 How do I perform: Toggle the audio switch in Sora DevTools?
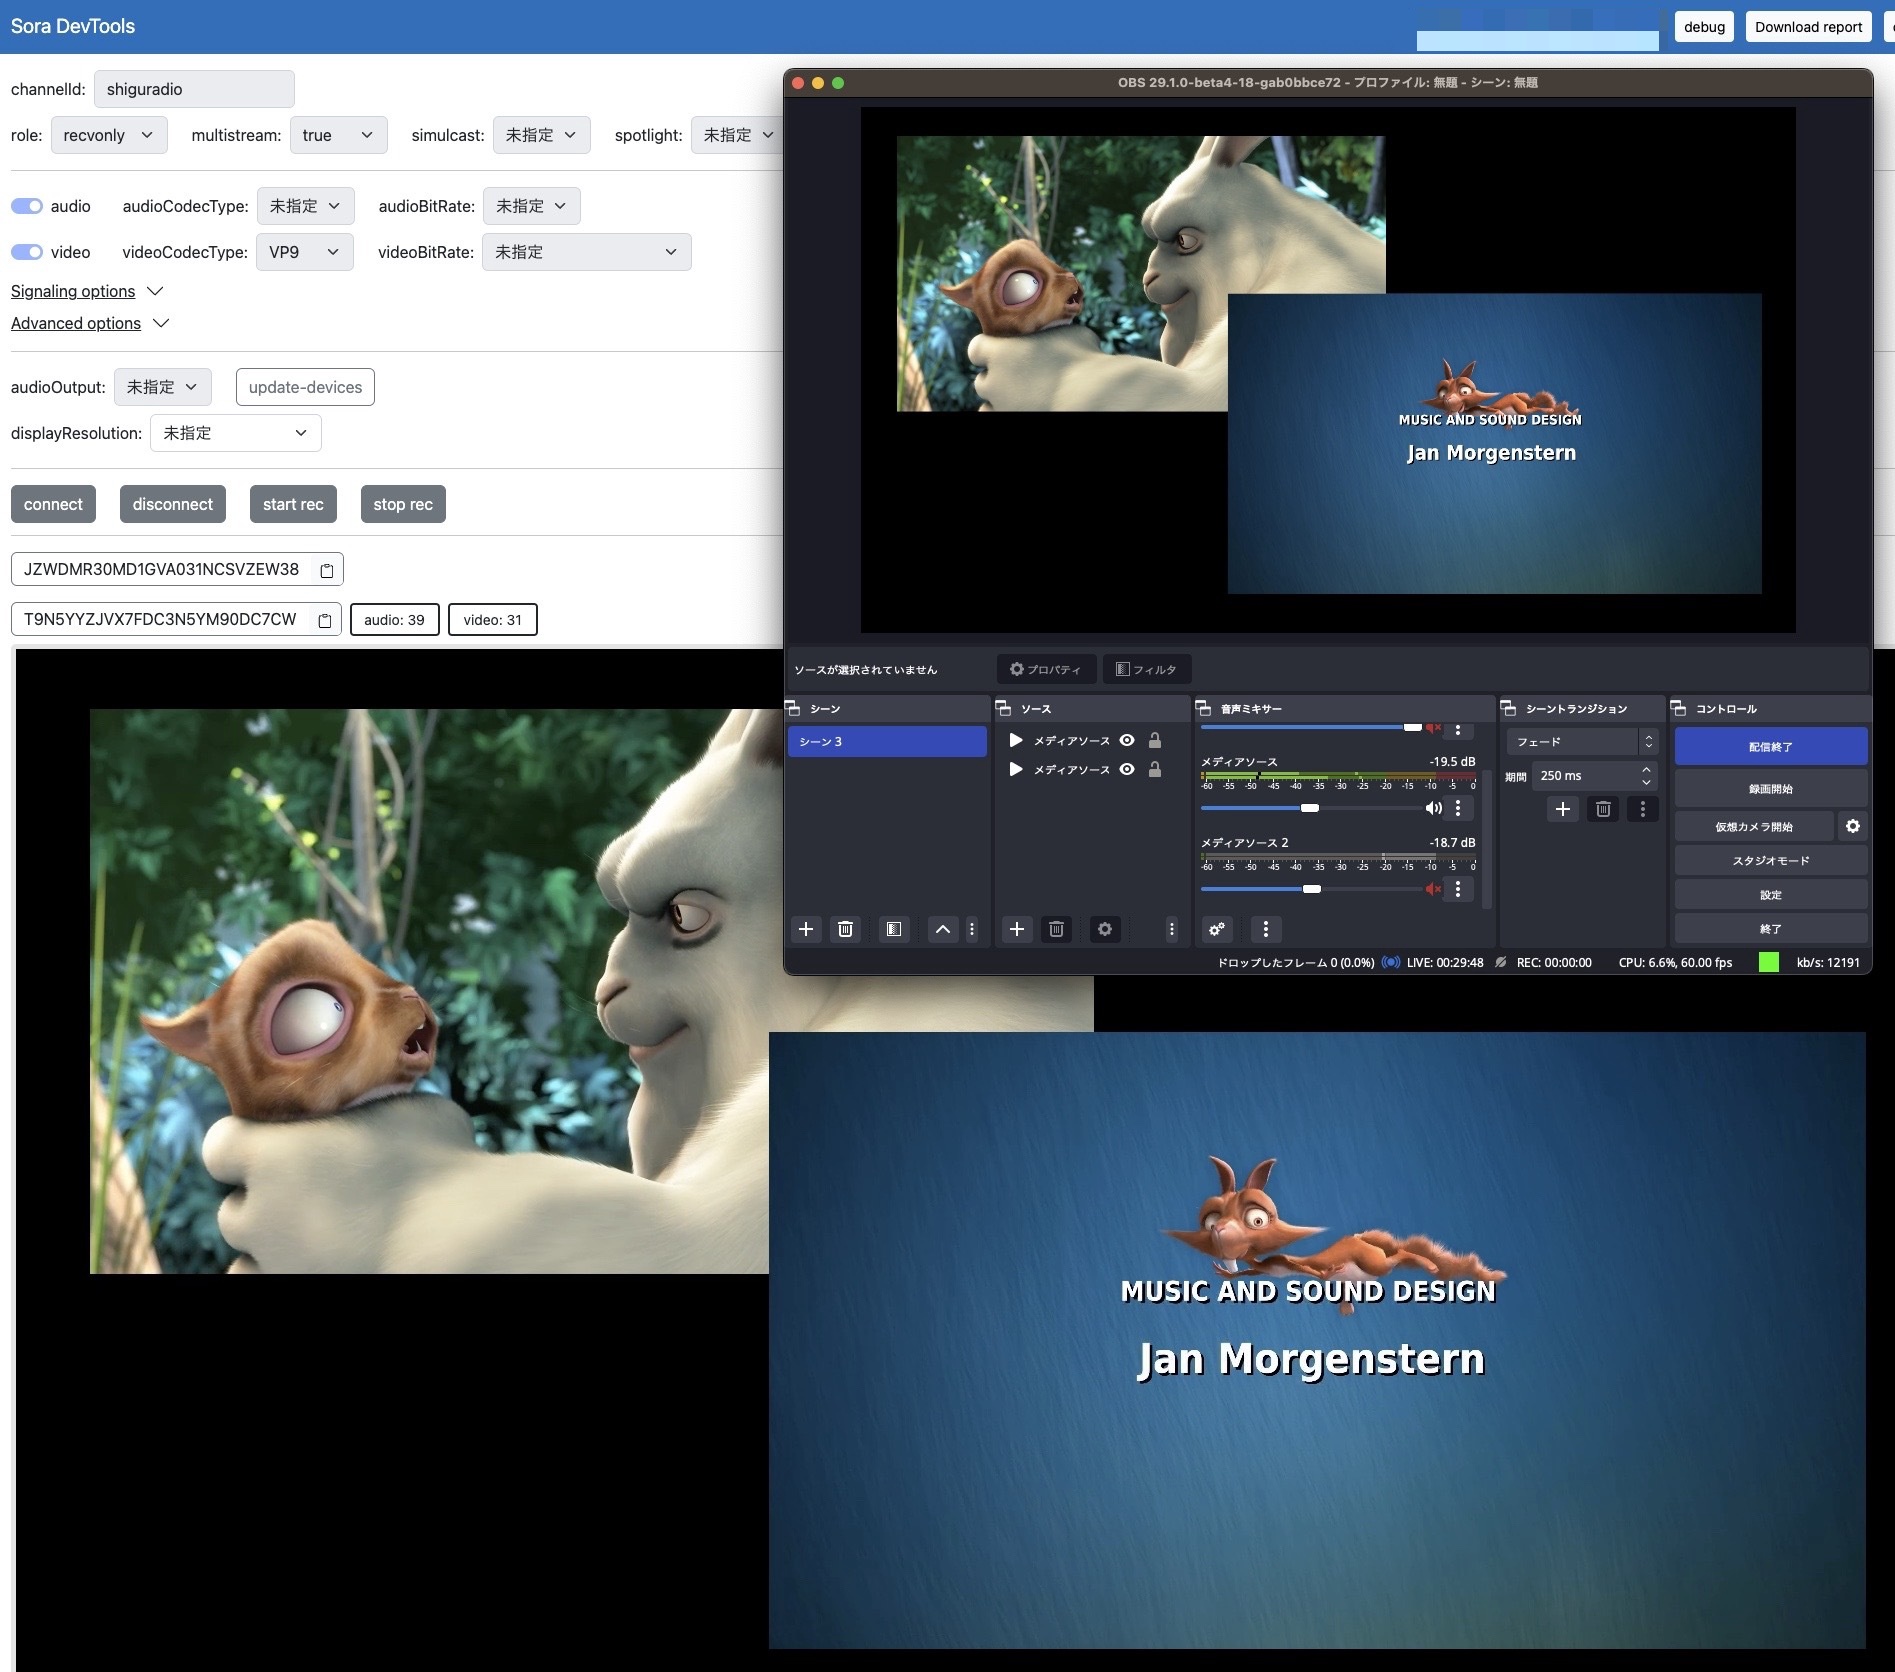pos(27,206)
